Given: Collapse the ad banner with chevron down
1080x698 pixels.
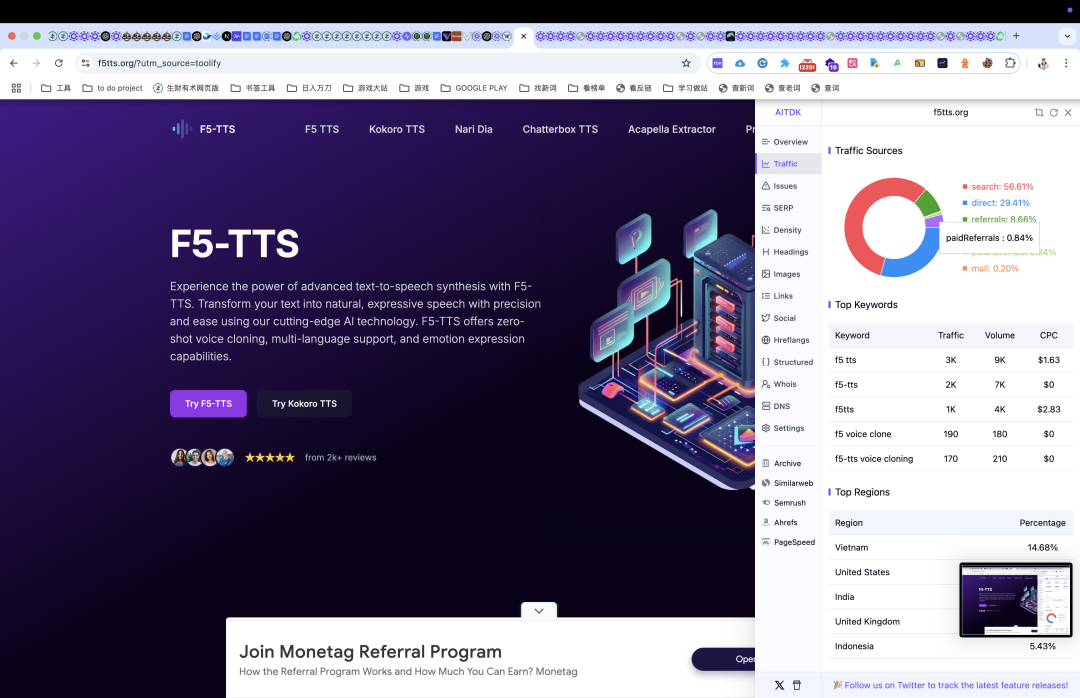Looking at the screenshot, I should pyautogui.click(x=539, y=610).
